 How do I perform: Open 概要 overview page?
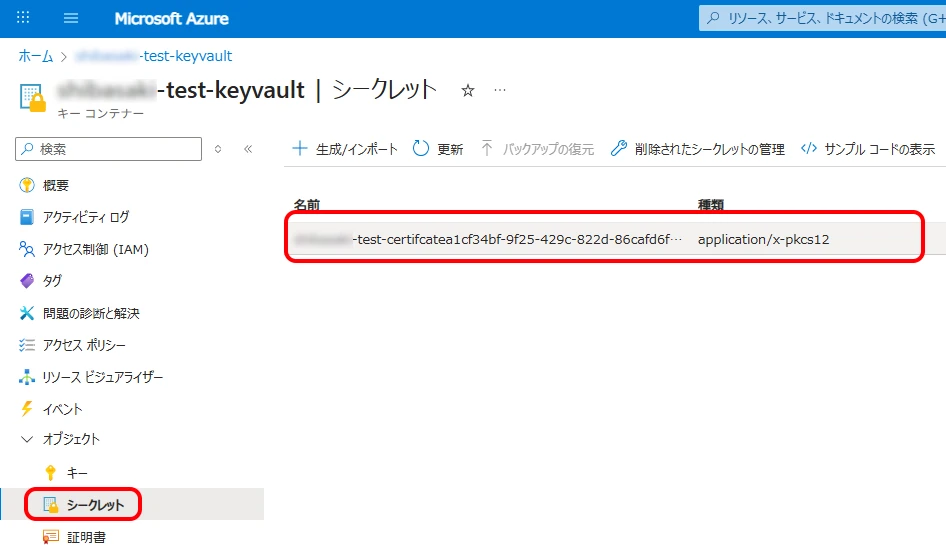click(x=55, y=186)
